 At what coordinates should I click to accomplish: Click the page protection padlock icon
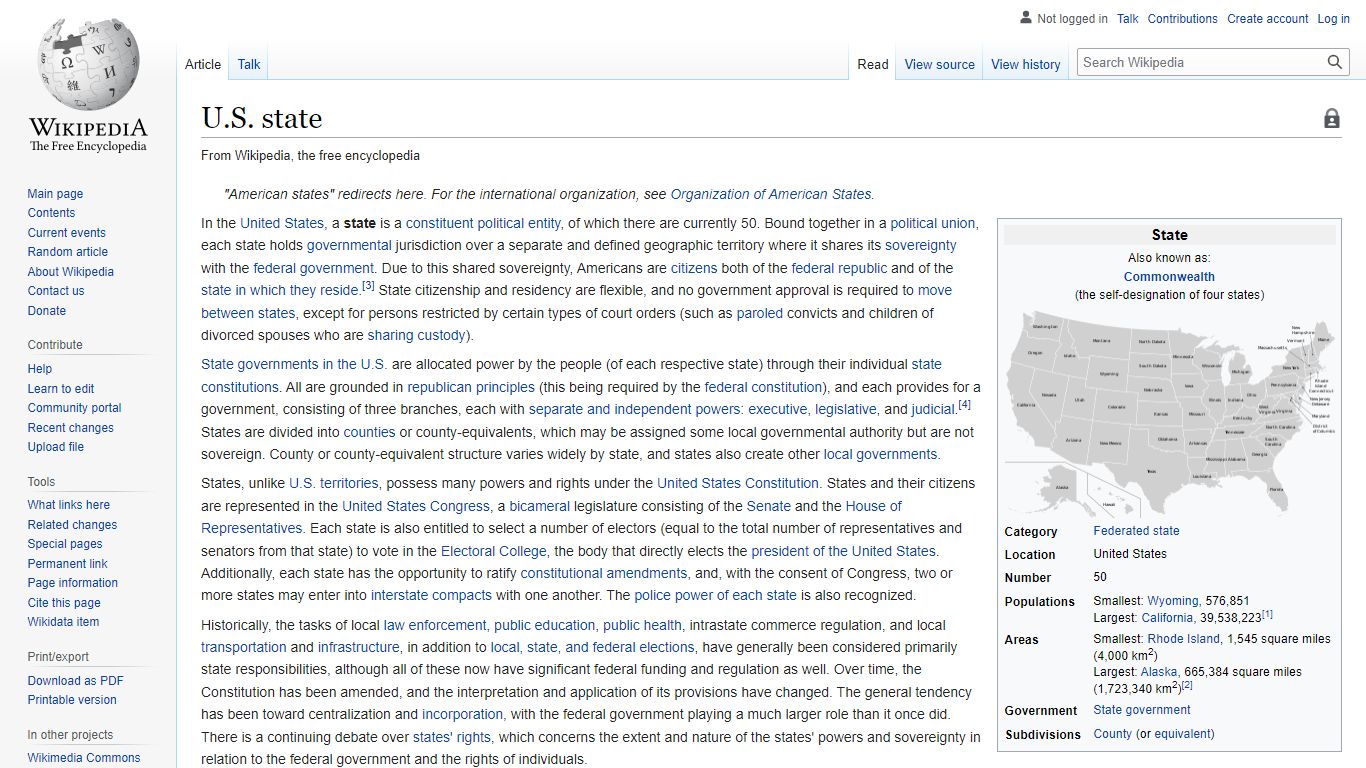[x=1332, y=119]
